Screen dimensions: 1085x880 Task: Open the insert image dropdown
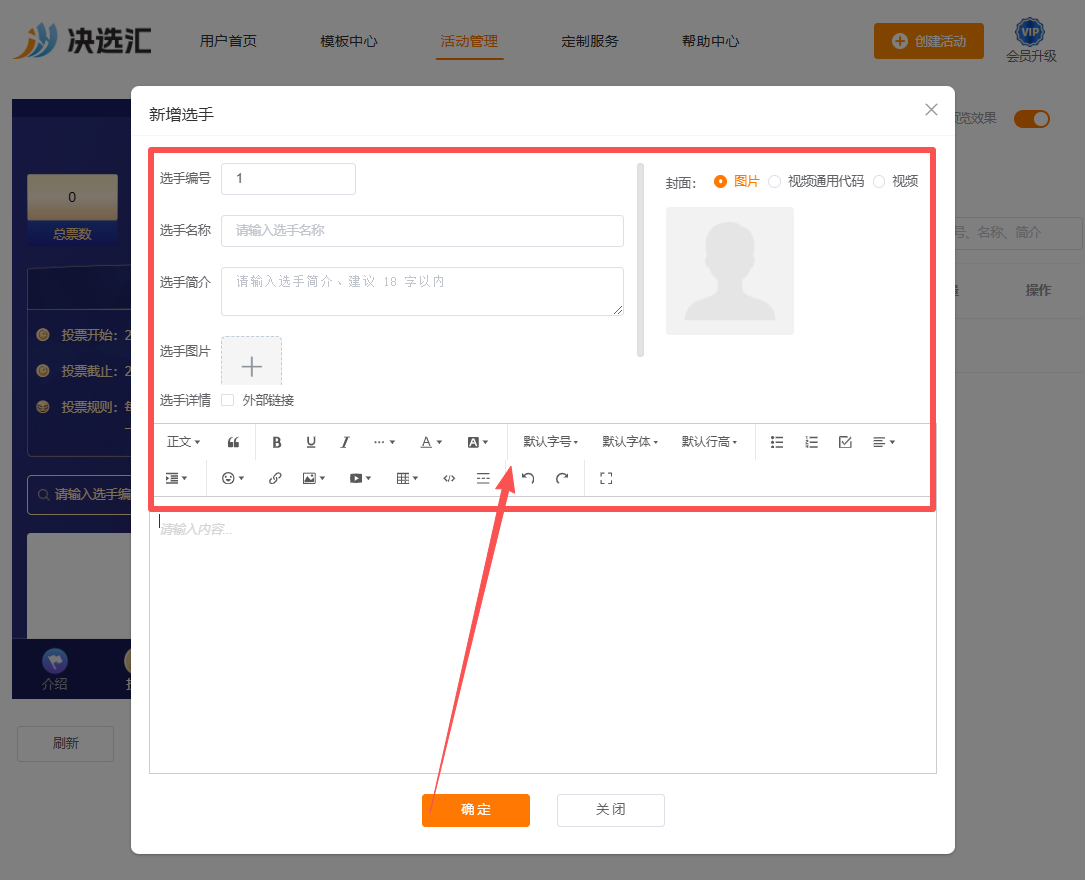point(313,478)
